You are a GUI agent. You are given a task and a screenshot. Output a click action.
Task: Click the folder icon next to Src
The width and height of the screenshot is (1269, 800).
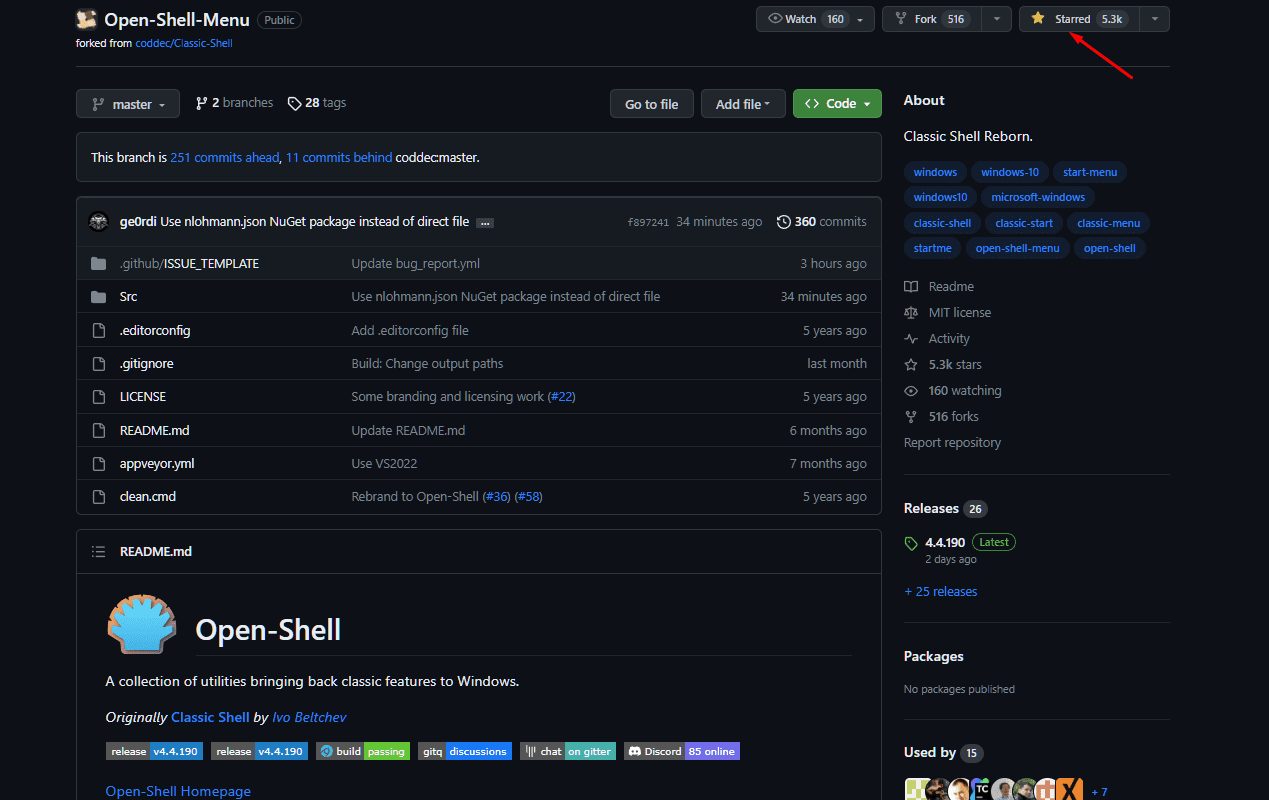(x=98, y=297)
